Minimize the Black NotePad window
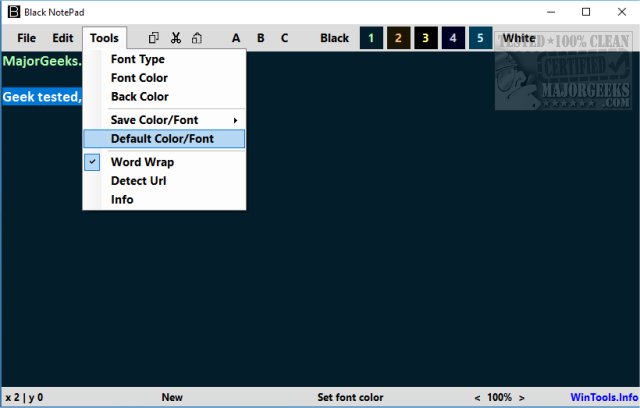Screen dimensions: 640x408 [x=551, y=12]
